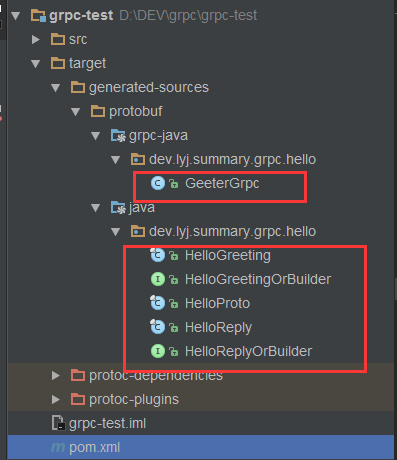The width and height of the screenshot is (397, 460).
Task: Click the target folder icon
Action: point(58,63)
